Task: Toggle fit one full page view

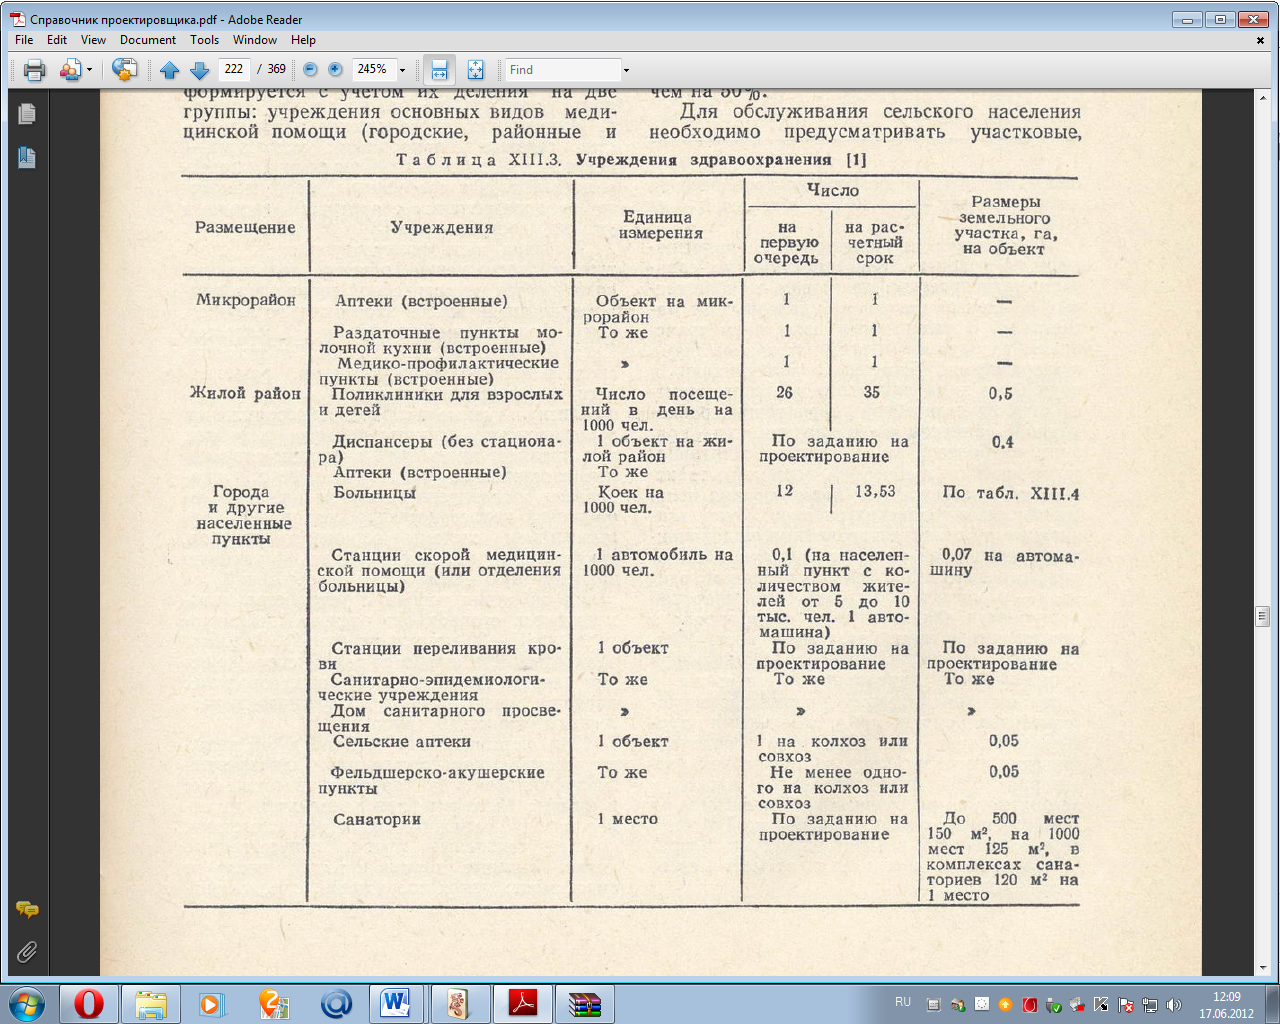Action: [475, 70]
